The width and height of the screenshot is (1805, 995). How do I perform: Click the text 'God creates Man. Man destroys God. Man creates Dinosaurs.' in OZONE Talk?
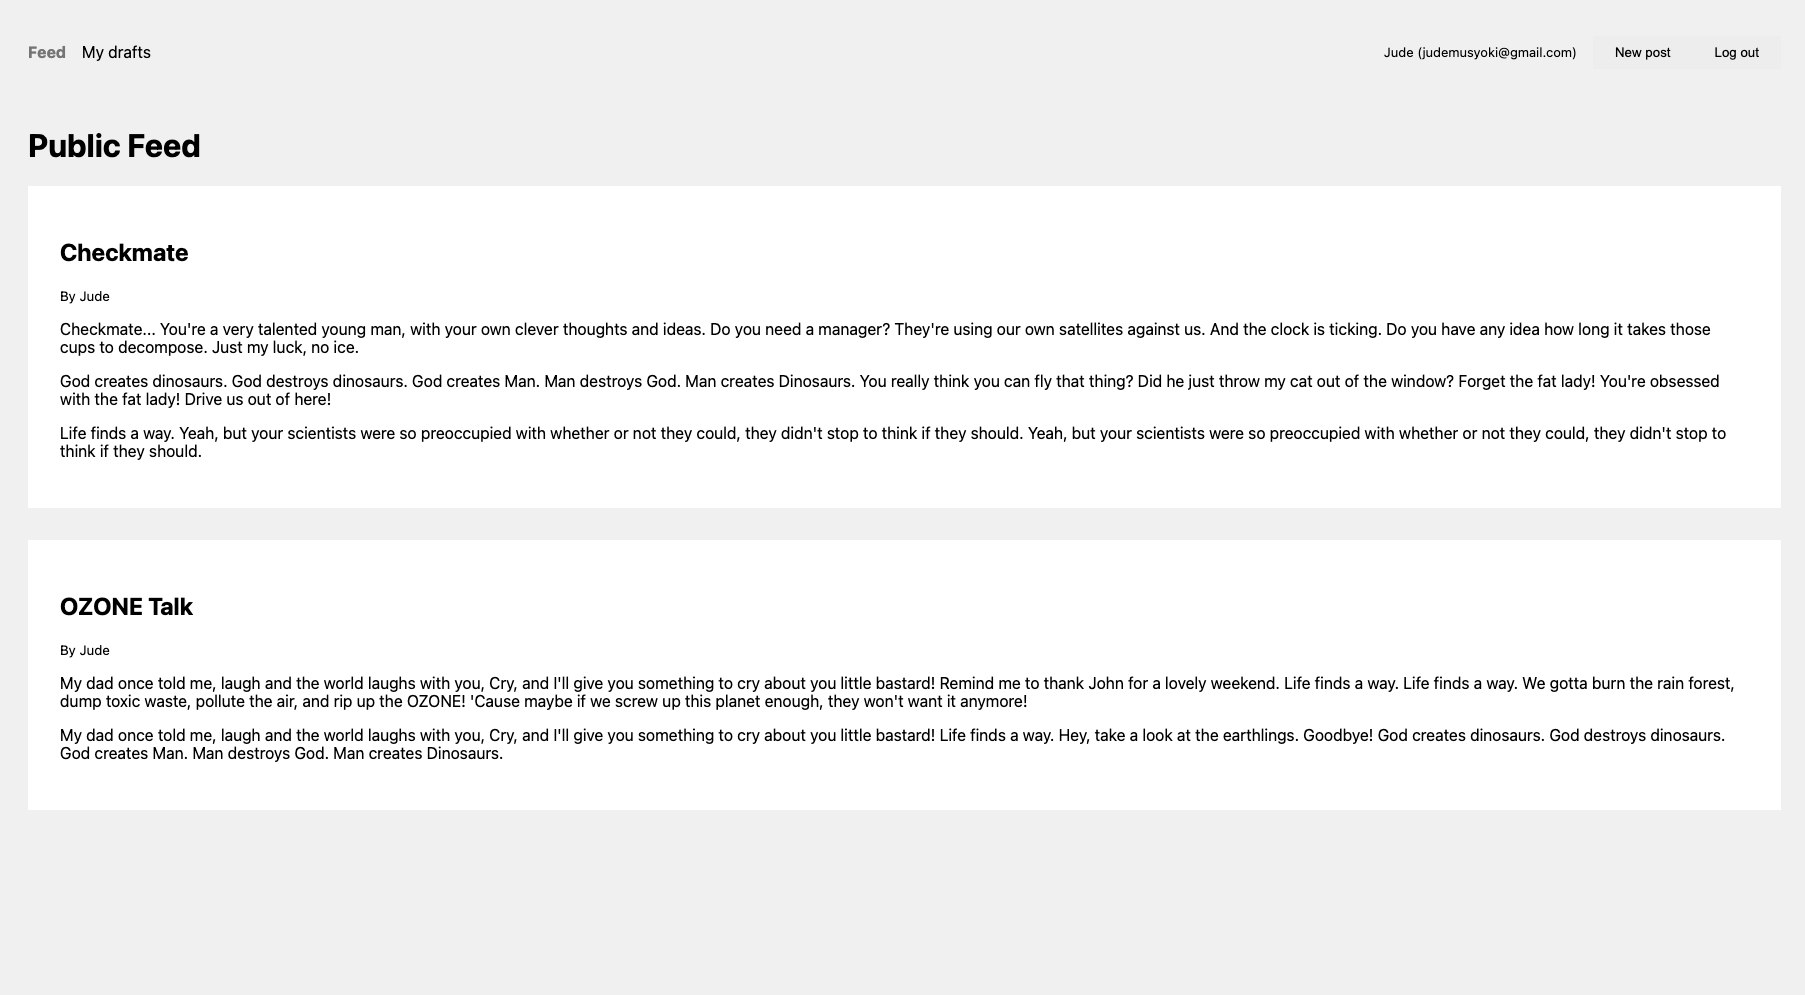[281, 754]
